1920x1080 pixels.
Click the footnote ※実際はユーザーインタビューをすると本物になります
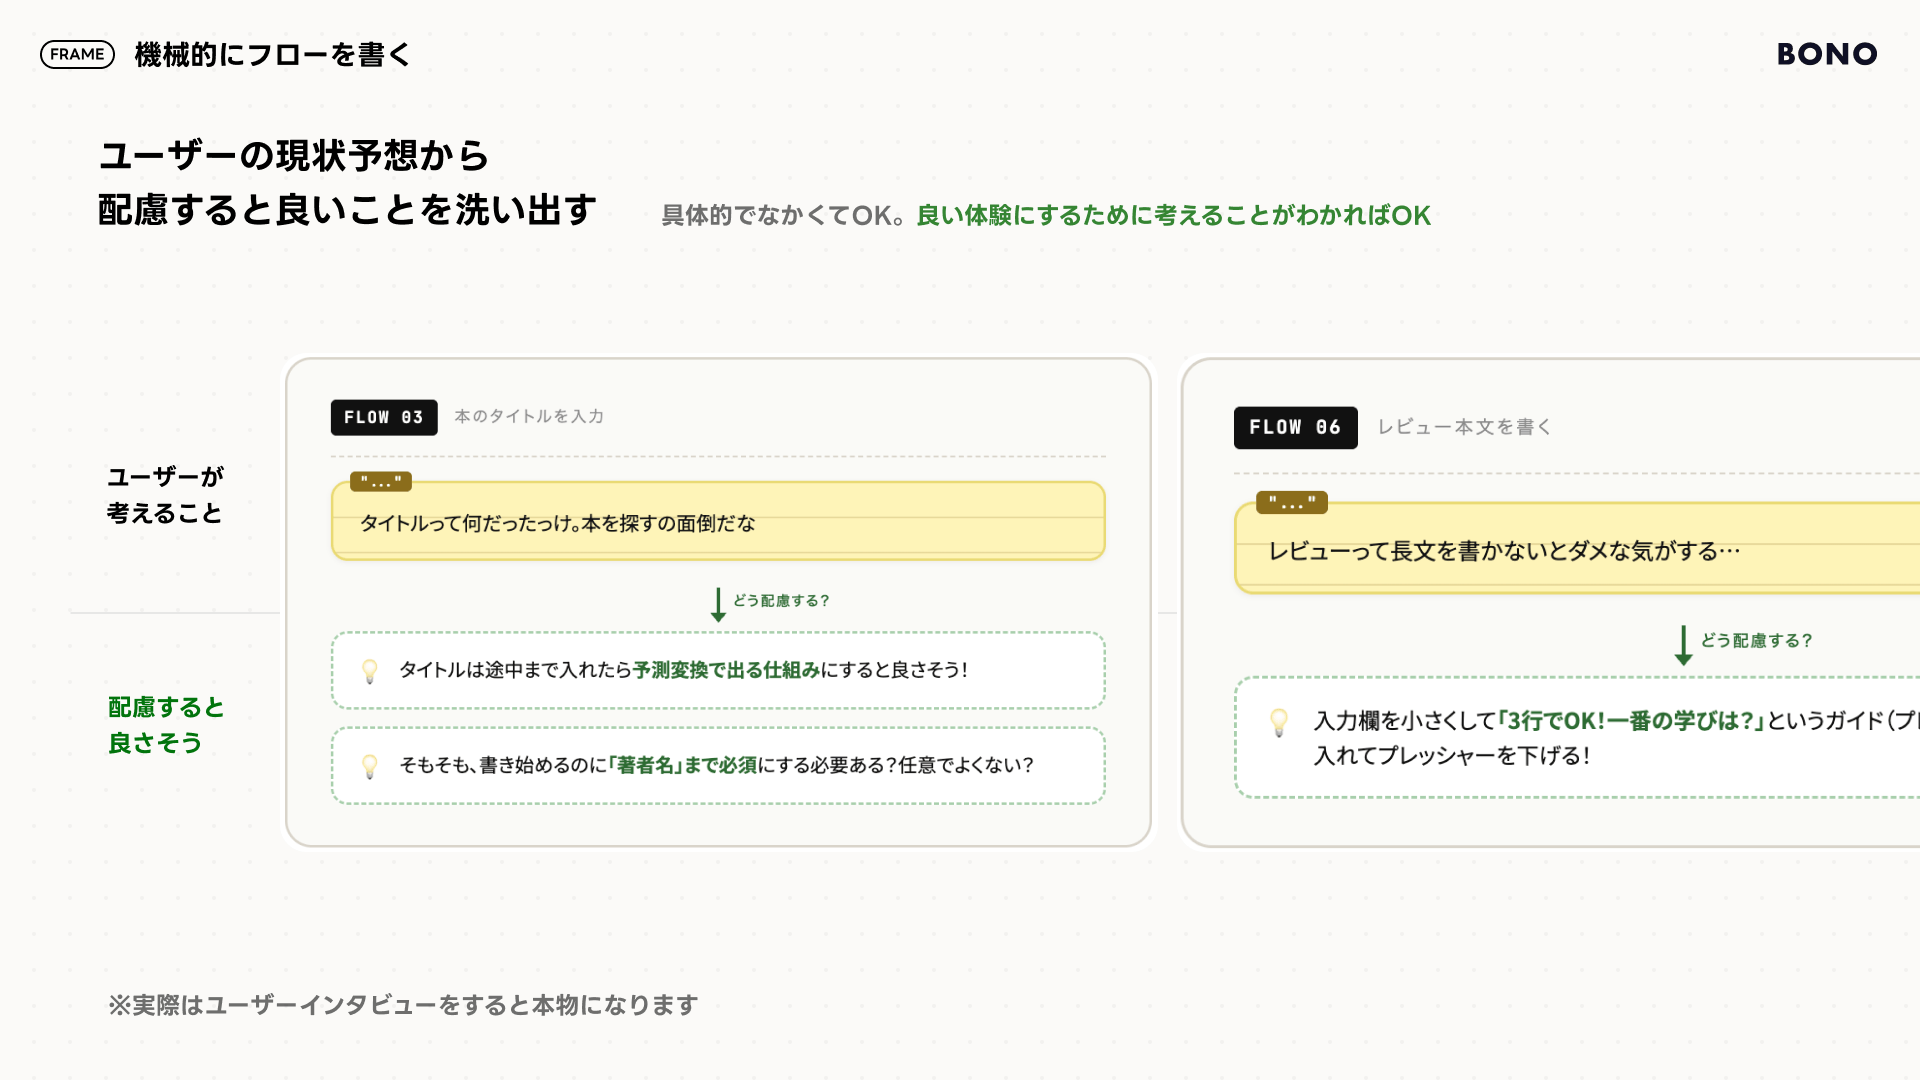pos(403,1005)
